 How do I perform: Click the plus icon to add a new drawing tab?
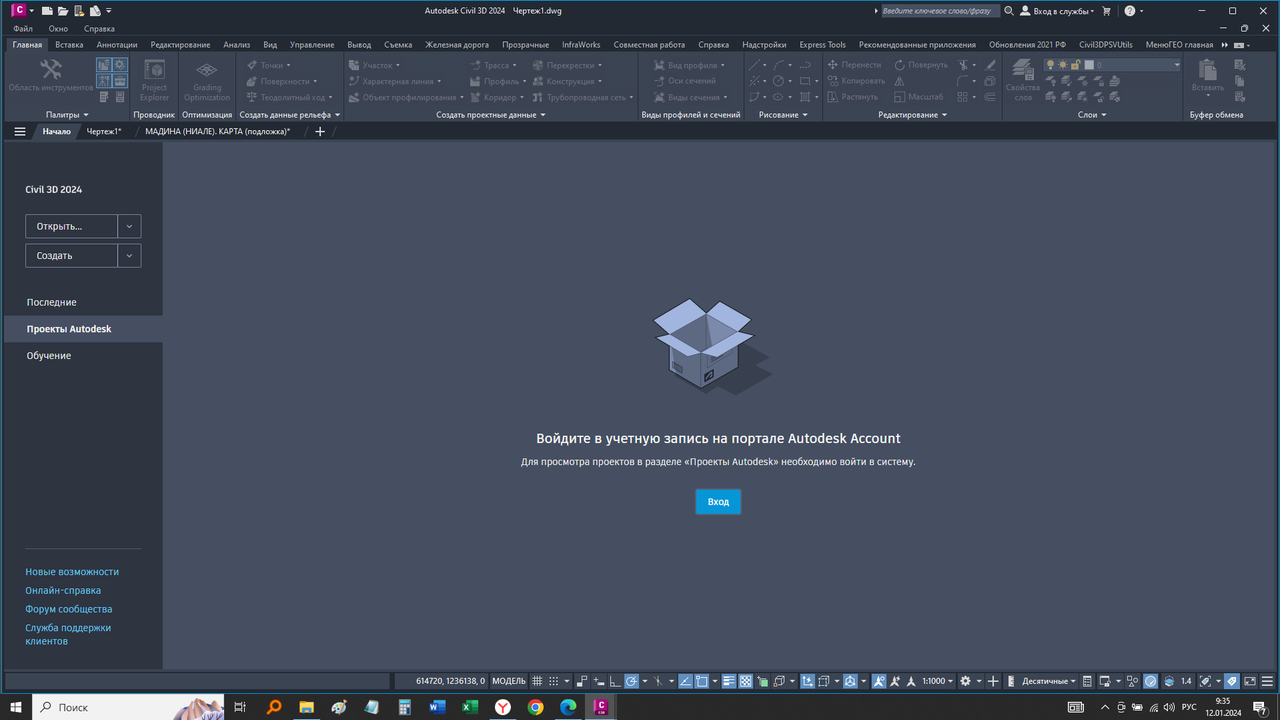tap(320, 131)
